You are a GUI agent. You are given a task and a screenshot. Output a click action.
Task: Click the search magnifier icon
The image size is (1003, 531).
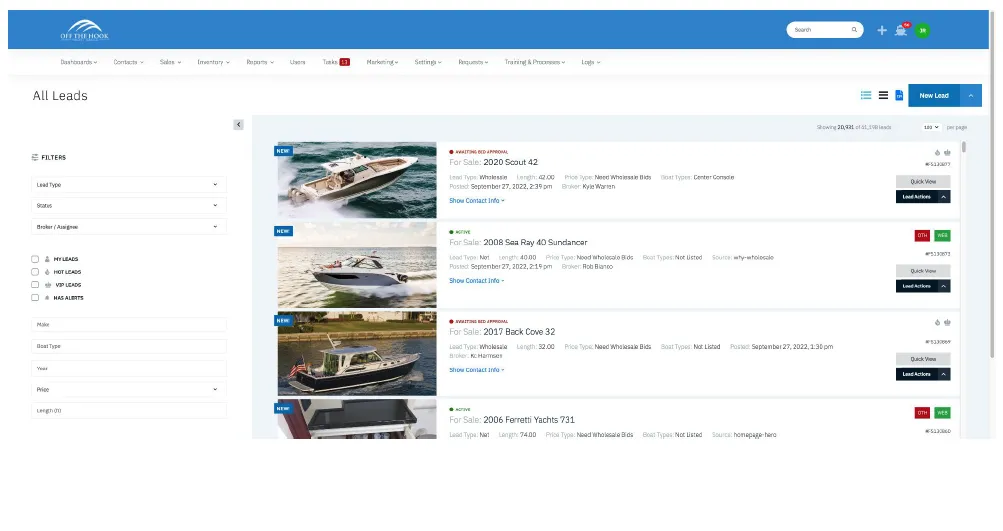click(854, 29)
